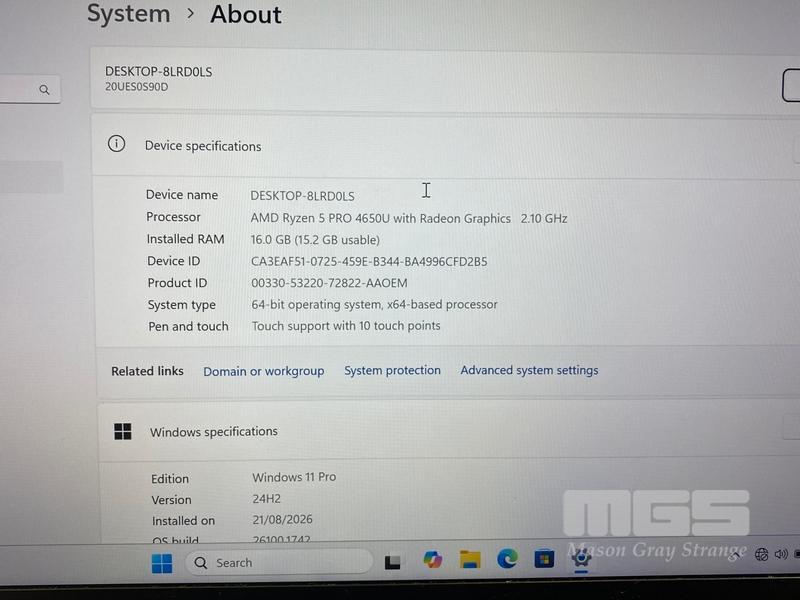Select the installed on date 21/08/2026

282,519
